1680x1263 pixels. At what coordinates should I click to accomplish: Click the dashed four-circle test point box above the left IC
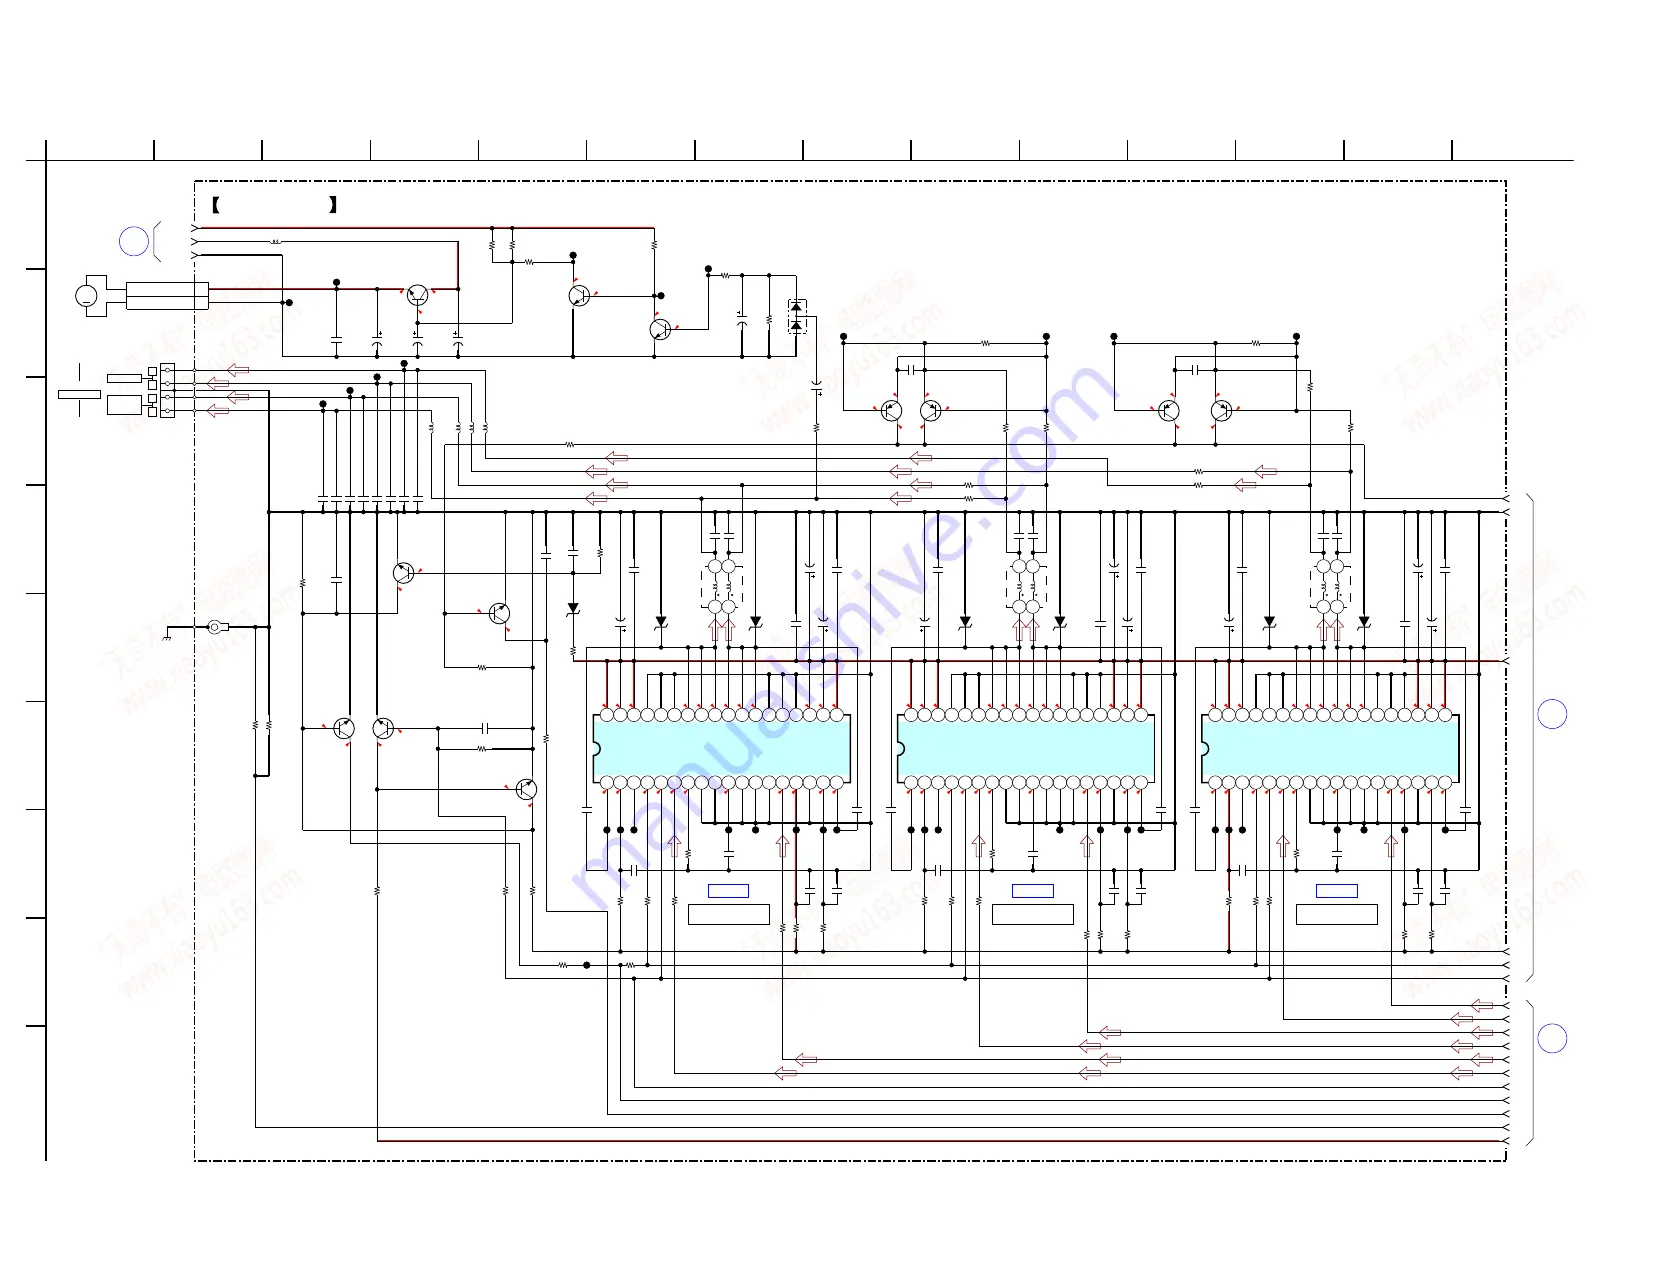[721, 587]
